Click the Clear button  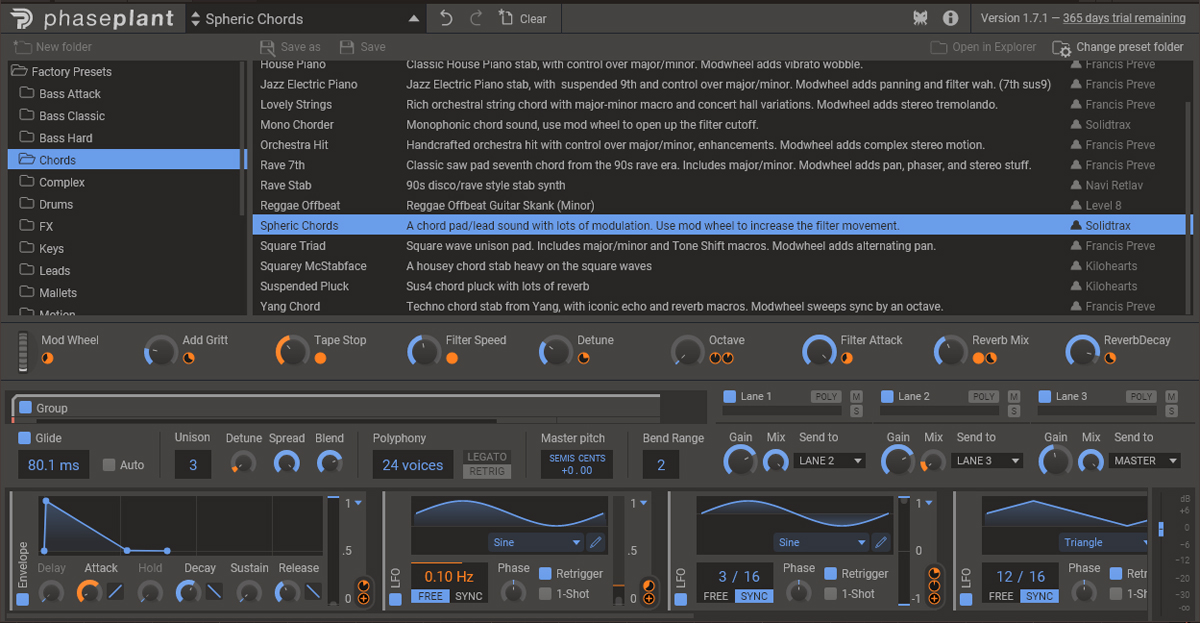tap(523, 18)
